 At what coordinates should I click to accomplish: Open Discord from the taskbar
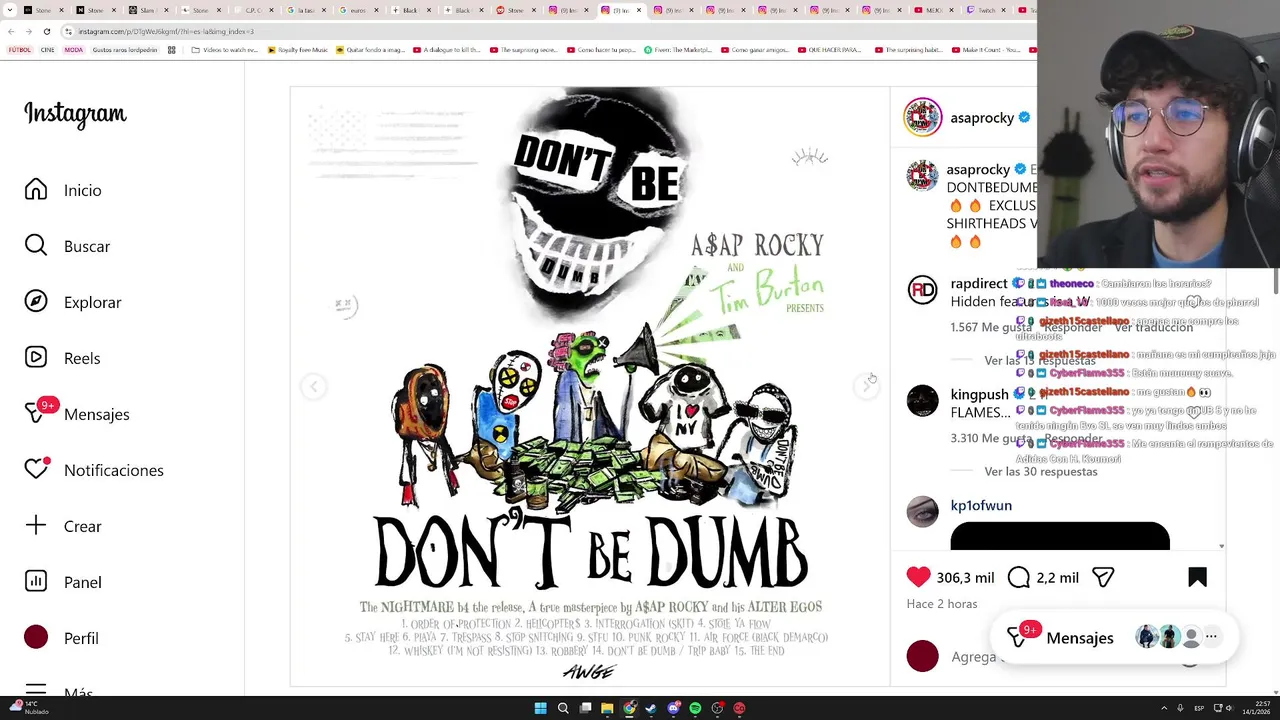[673, 708]
